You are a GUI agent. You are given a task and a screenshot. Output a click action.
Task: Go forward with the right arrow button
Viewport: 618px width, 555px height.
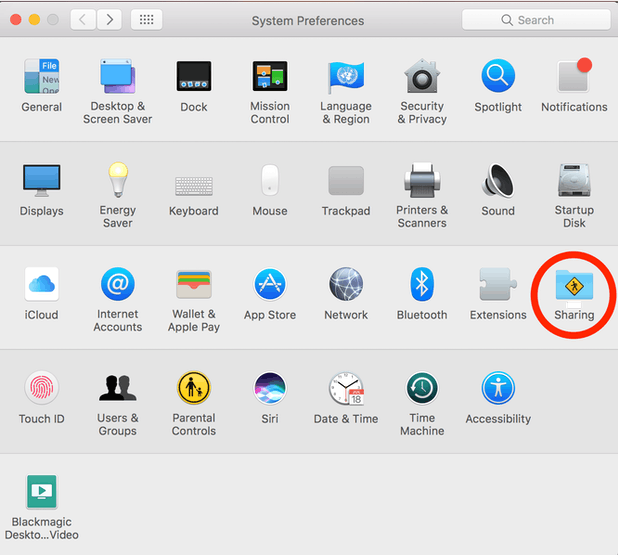[109, 19]
